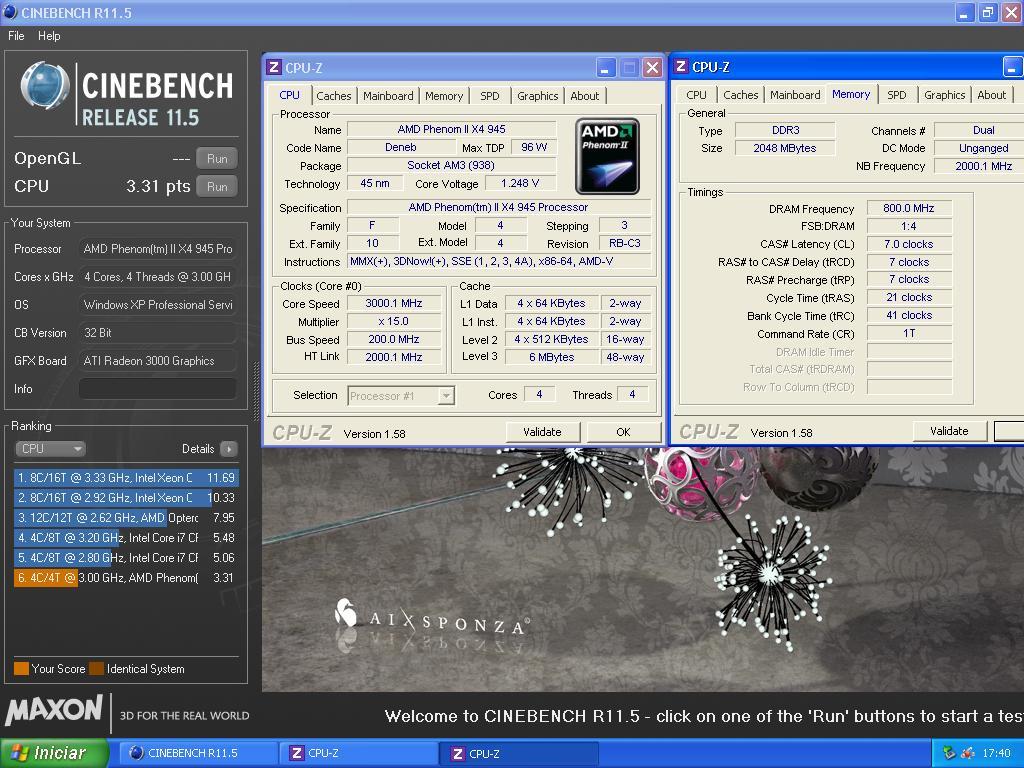This screenshot has height=768, width=1024.
Task: Select CPU tab in second CPU-Z window
Action: point(696,95)
